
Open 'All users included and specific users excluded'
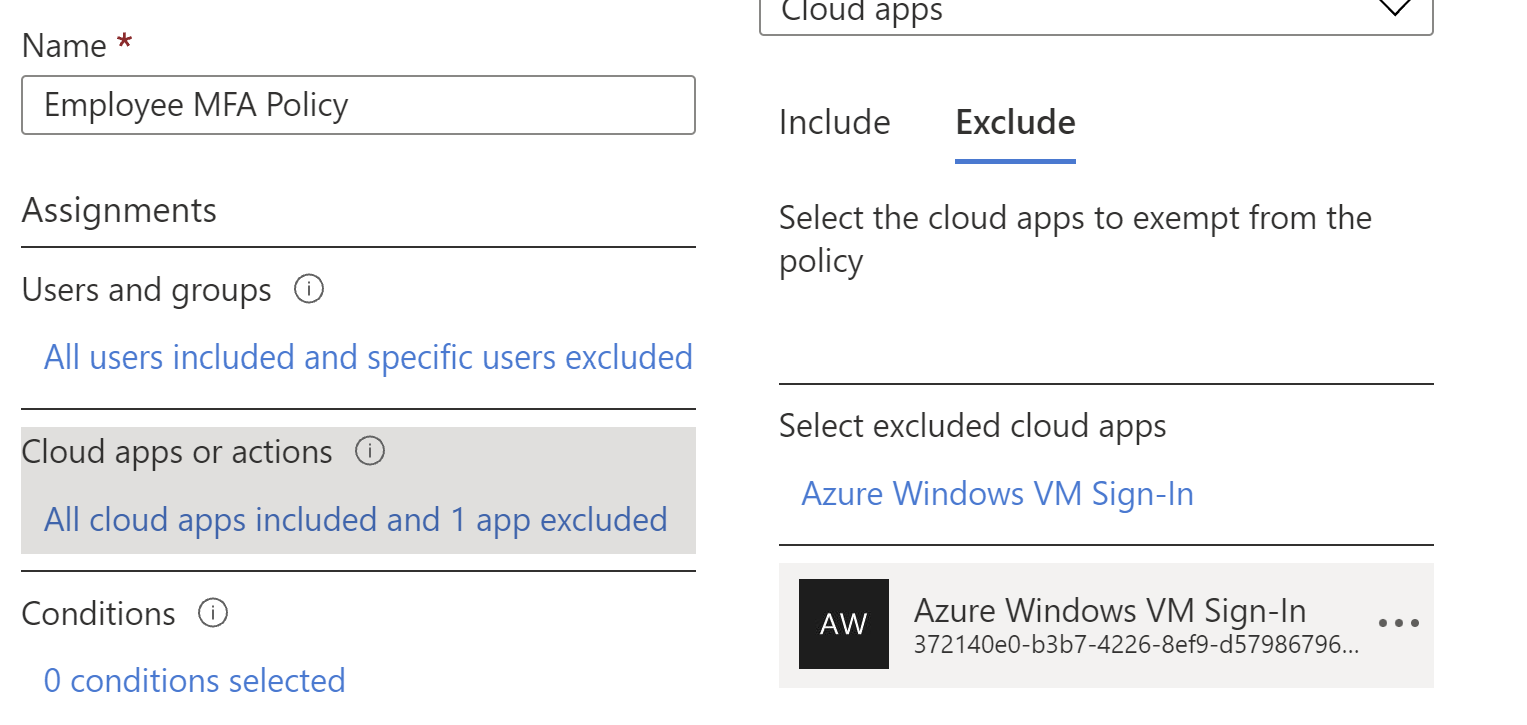[368, 358]
